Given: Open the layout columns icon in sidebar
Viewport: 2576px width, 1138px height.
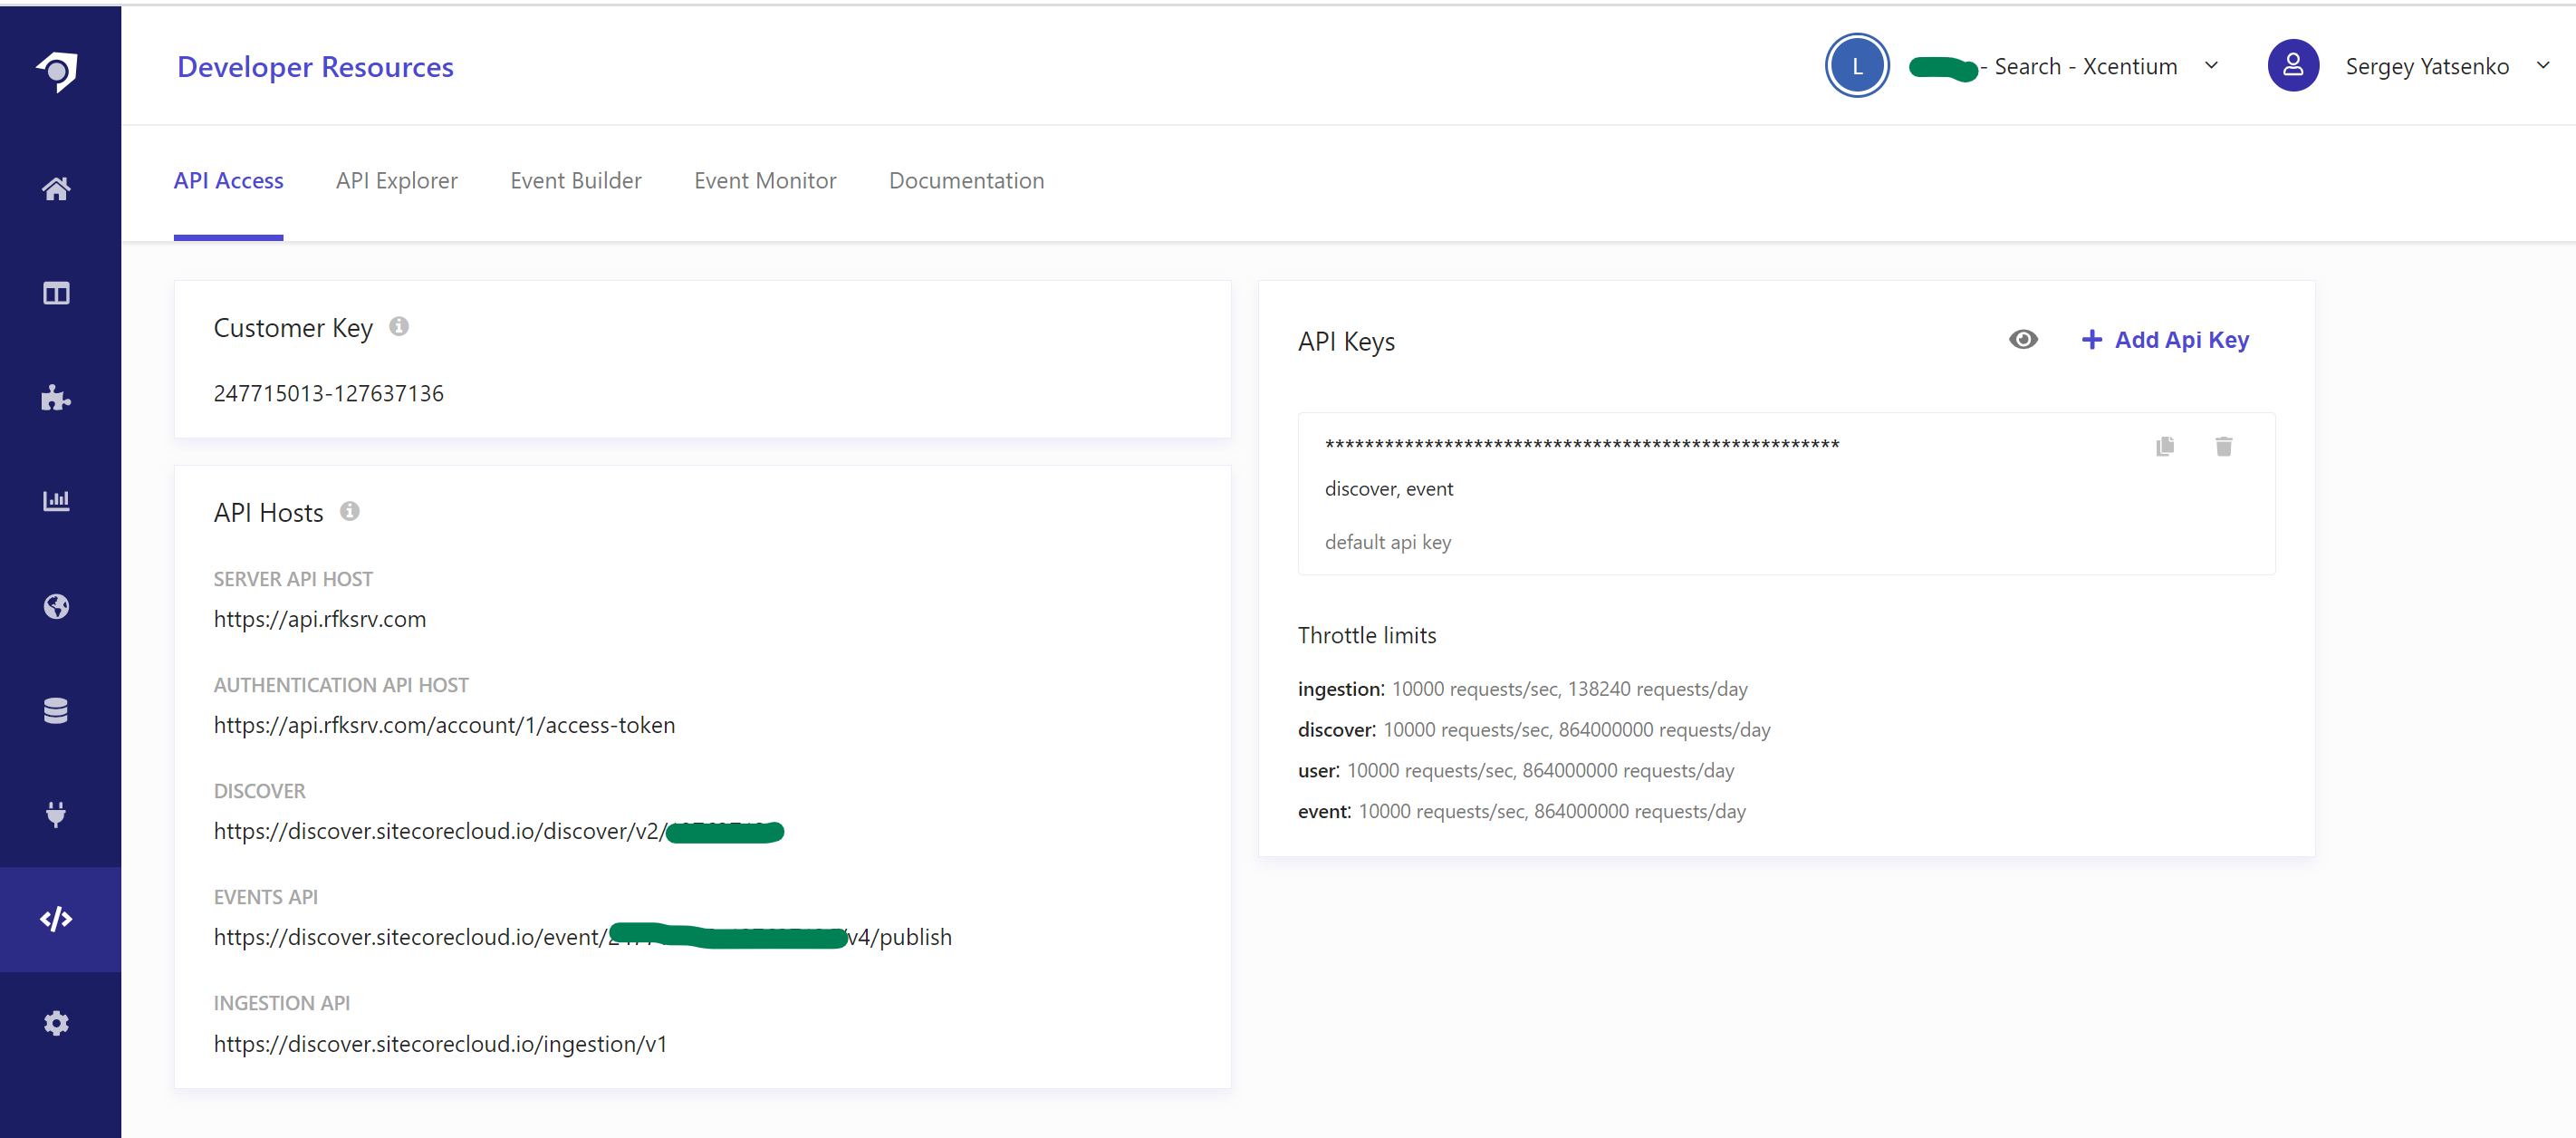Looking at the screenshot, I should 56,293.
